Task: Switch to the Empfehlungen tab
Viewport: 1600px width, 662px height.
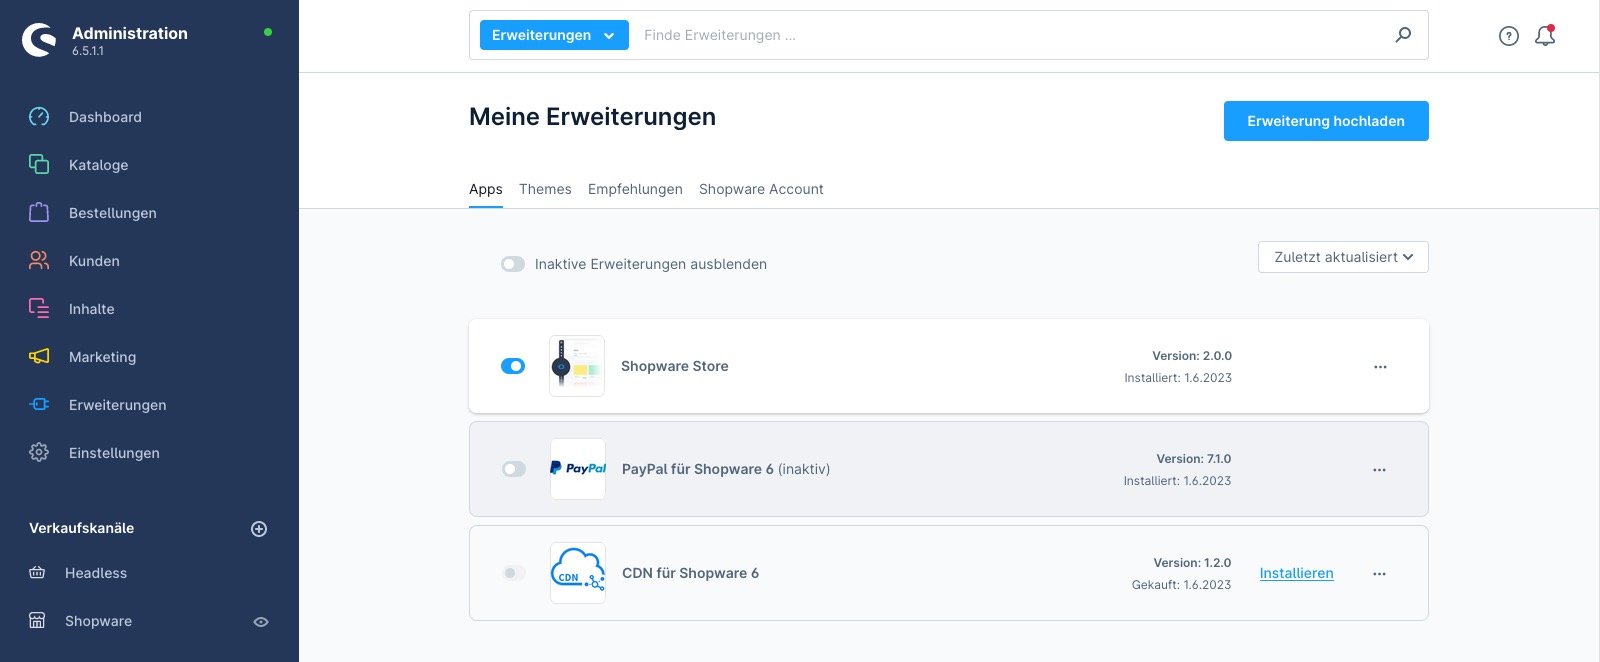Action: [x=635, y=189]
